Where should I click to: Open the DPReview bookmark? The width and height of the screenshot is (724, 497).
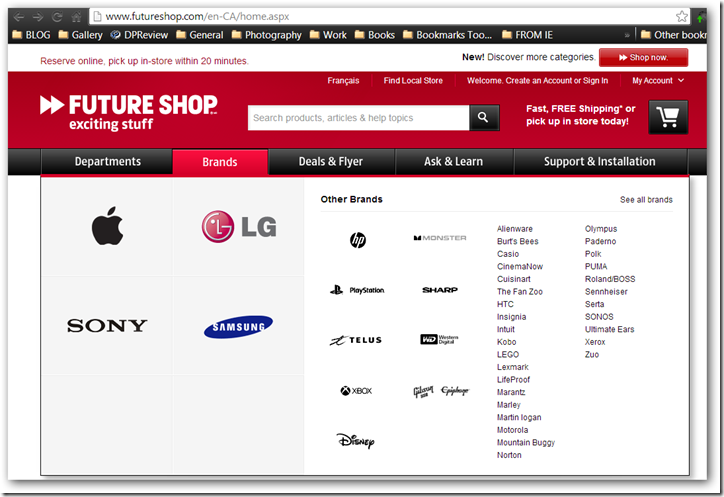[x=139, y=35]
